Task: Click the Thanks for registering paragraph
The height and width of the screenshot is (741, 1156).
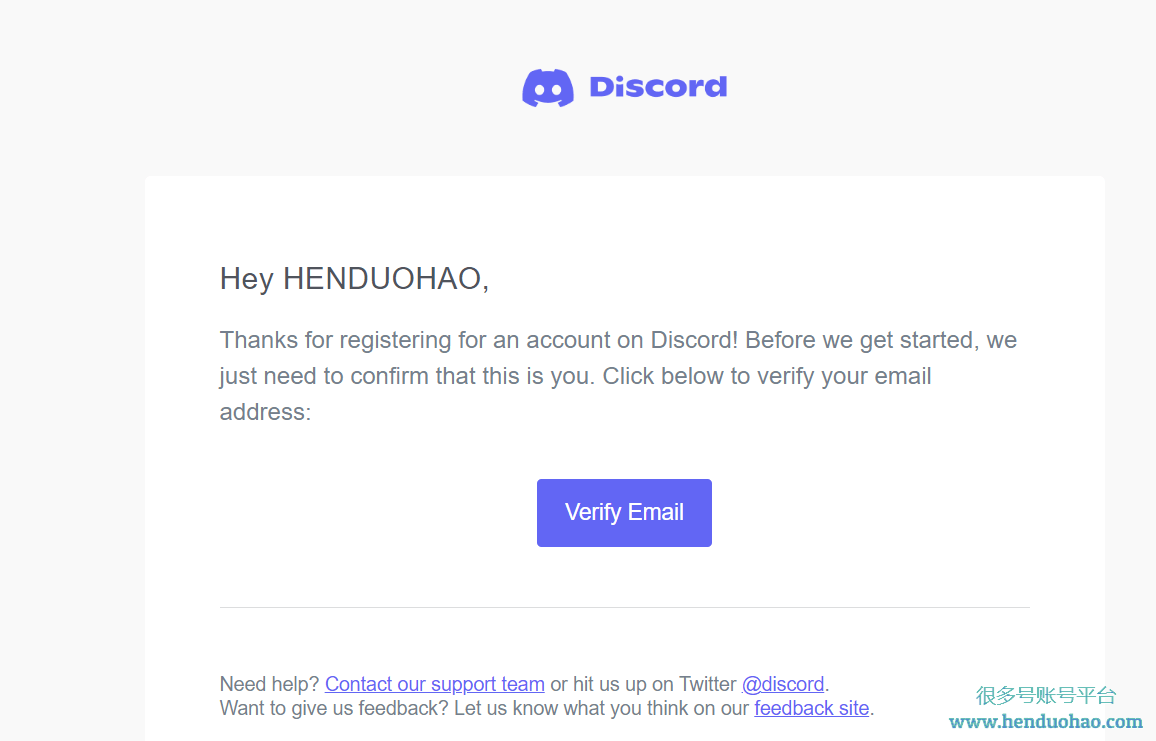Action: [618, 376]
